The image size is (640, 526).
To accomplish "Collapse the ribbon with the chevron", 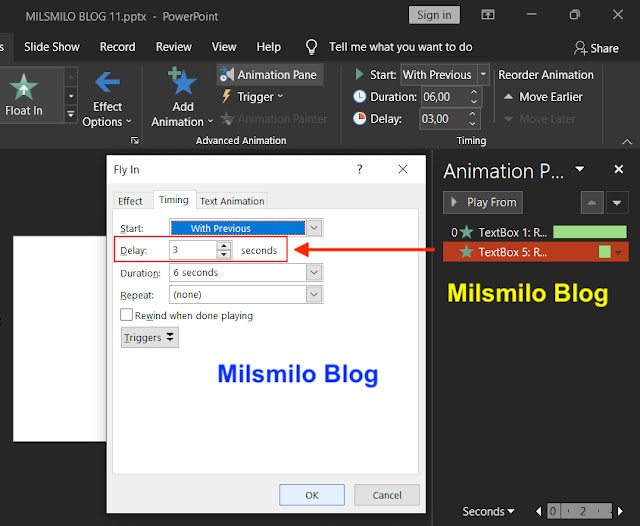I will click(x=627, y=142).
